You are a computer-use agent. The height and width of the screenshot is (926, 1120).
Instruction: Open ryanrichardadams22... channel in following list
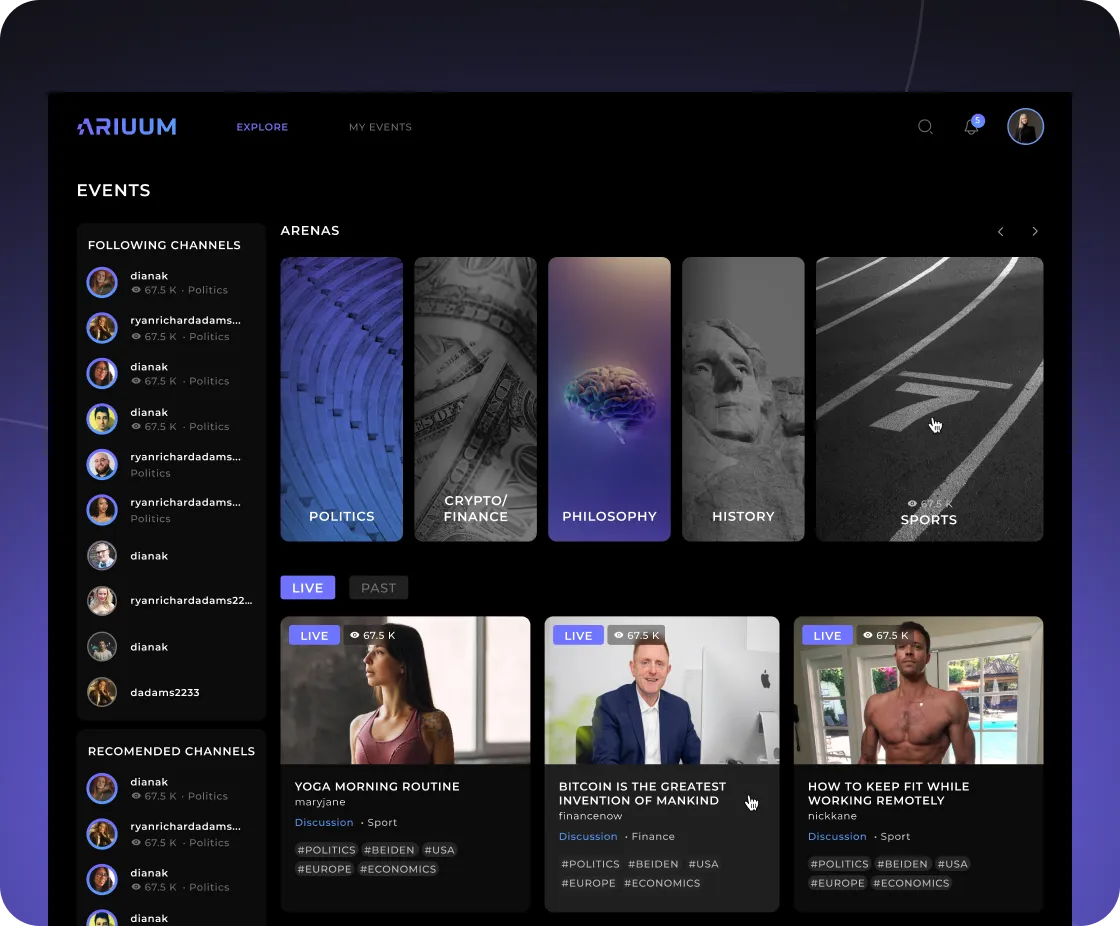[171, 601]
